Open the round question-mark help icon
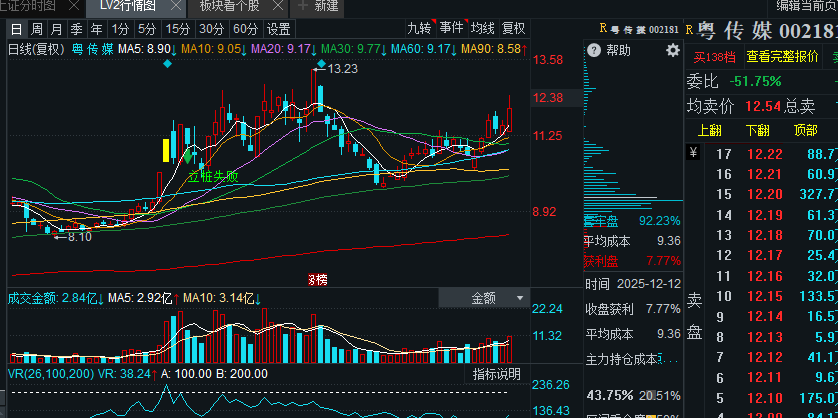The height and width of the screenshot is (418, 838). point(594,51)
